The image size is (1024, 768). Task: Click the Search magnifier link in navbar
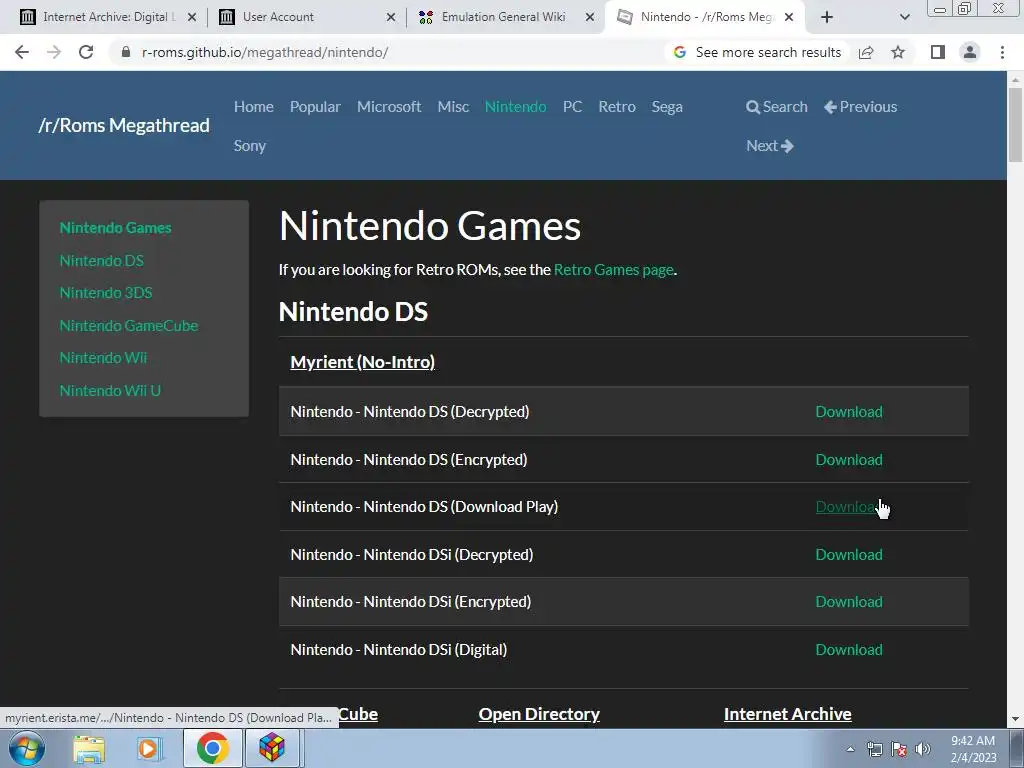point(776,106)
